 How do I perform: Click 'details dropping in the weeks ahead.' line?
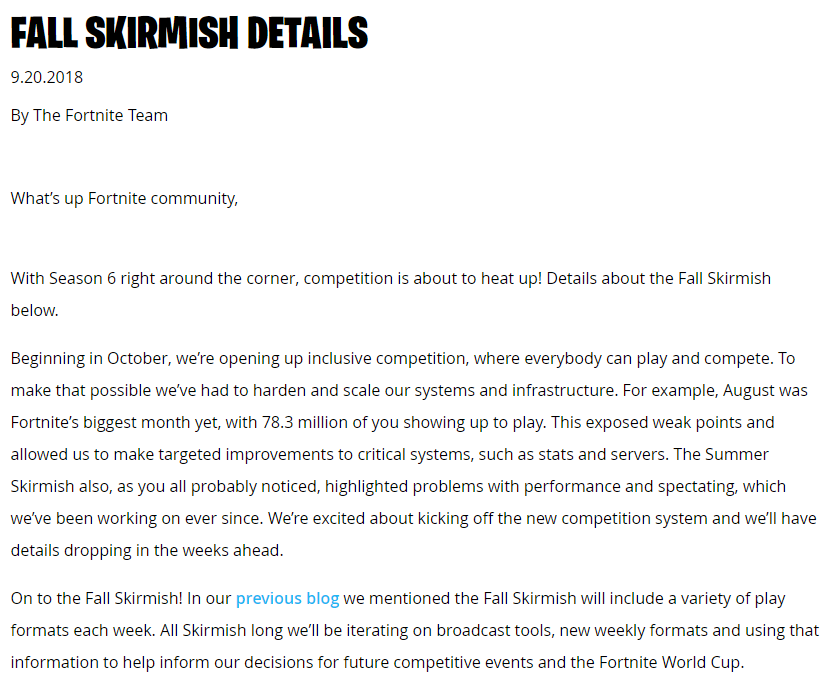click(147, 550)
